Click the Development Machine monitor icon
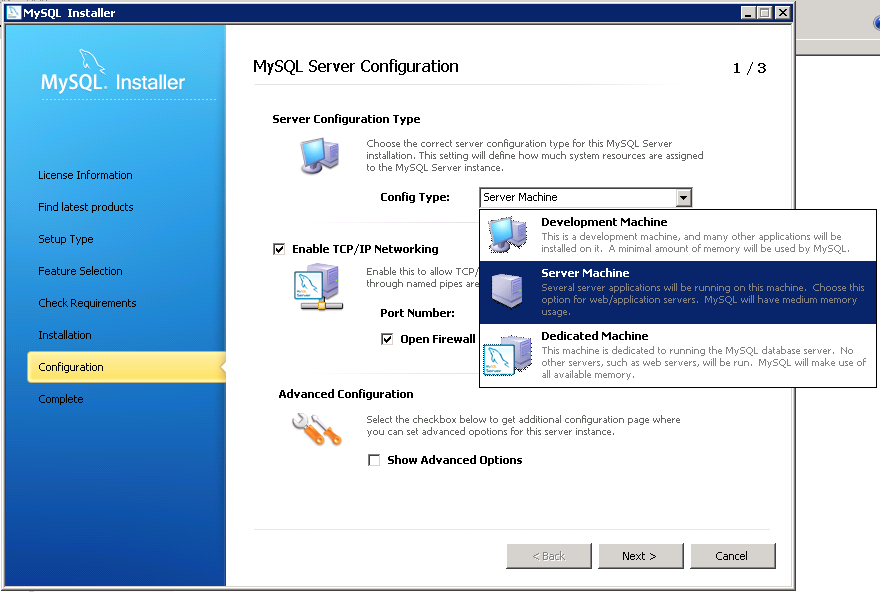 [508, 235]
